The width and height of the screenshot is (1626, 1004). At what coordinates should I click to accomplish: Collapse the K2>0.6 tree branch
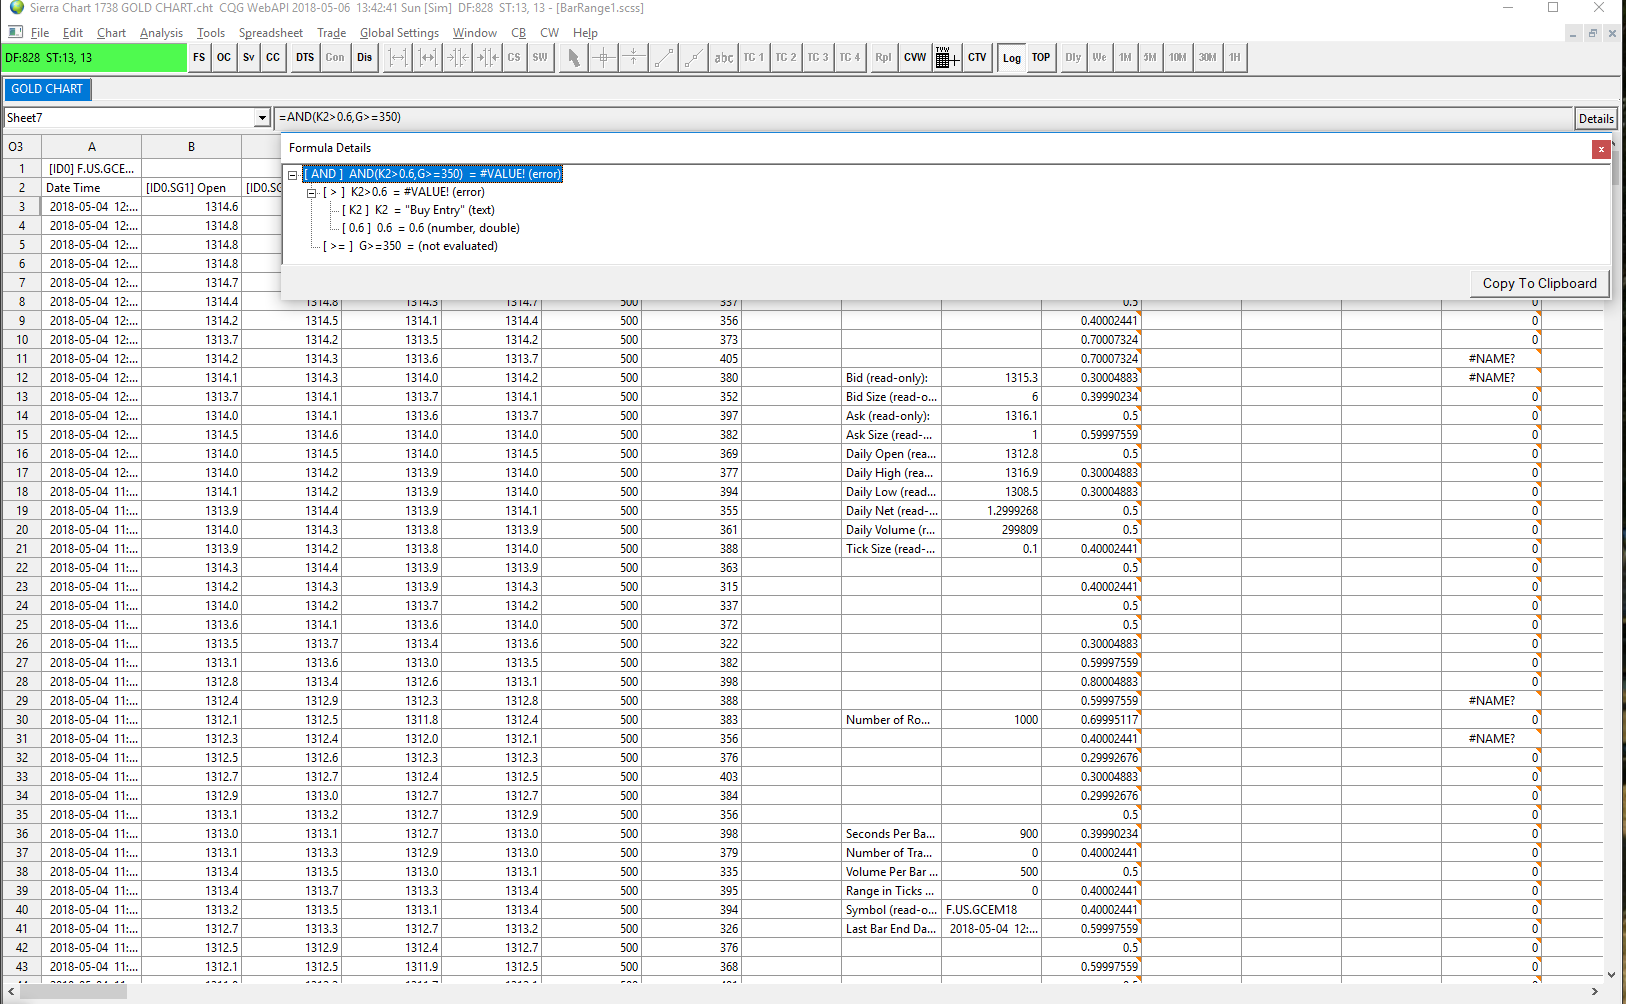click(312, 193)
